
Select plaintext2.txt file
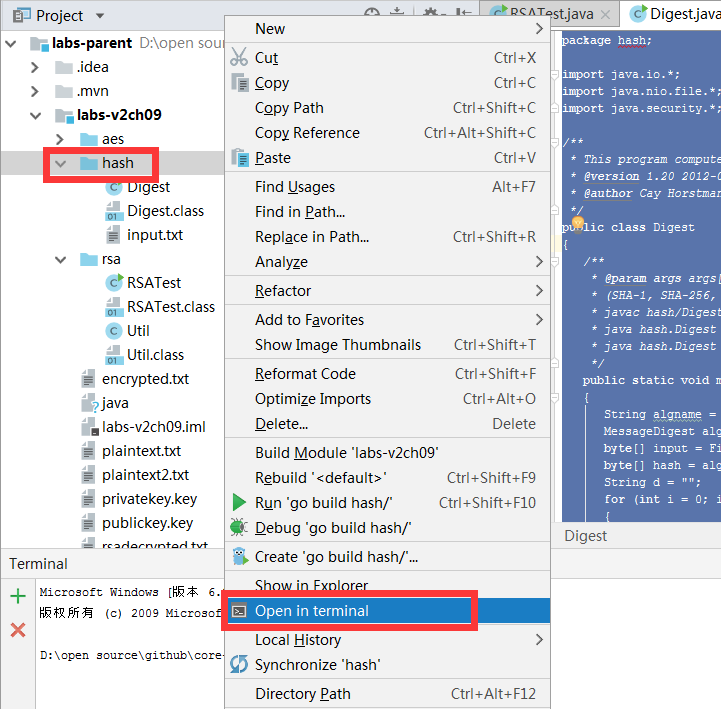145,475
